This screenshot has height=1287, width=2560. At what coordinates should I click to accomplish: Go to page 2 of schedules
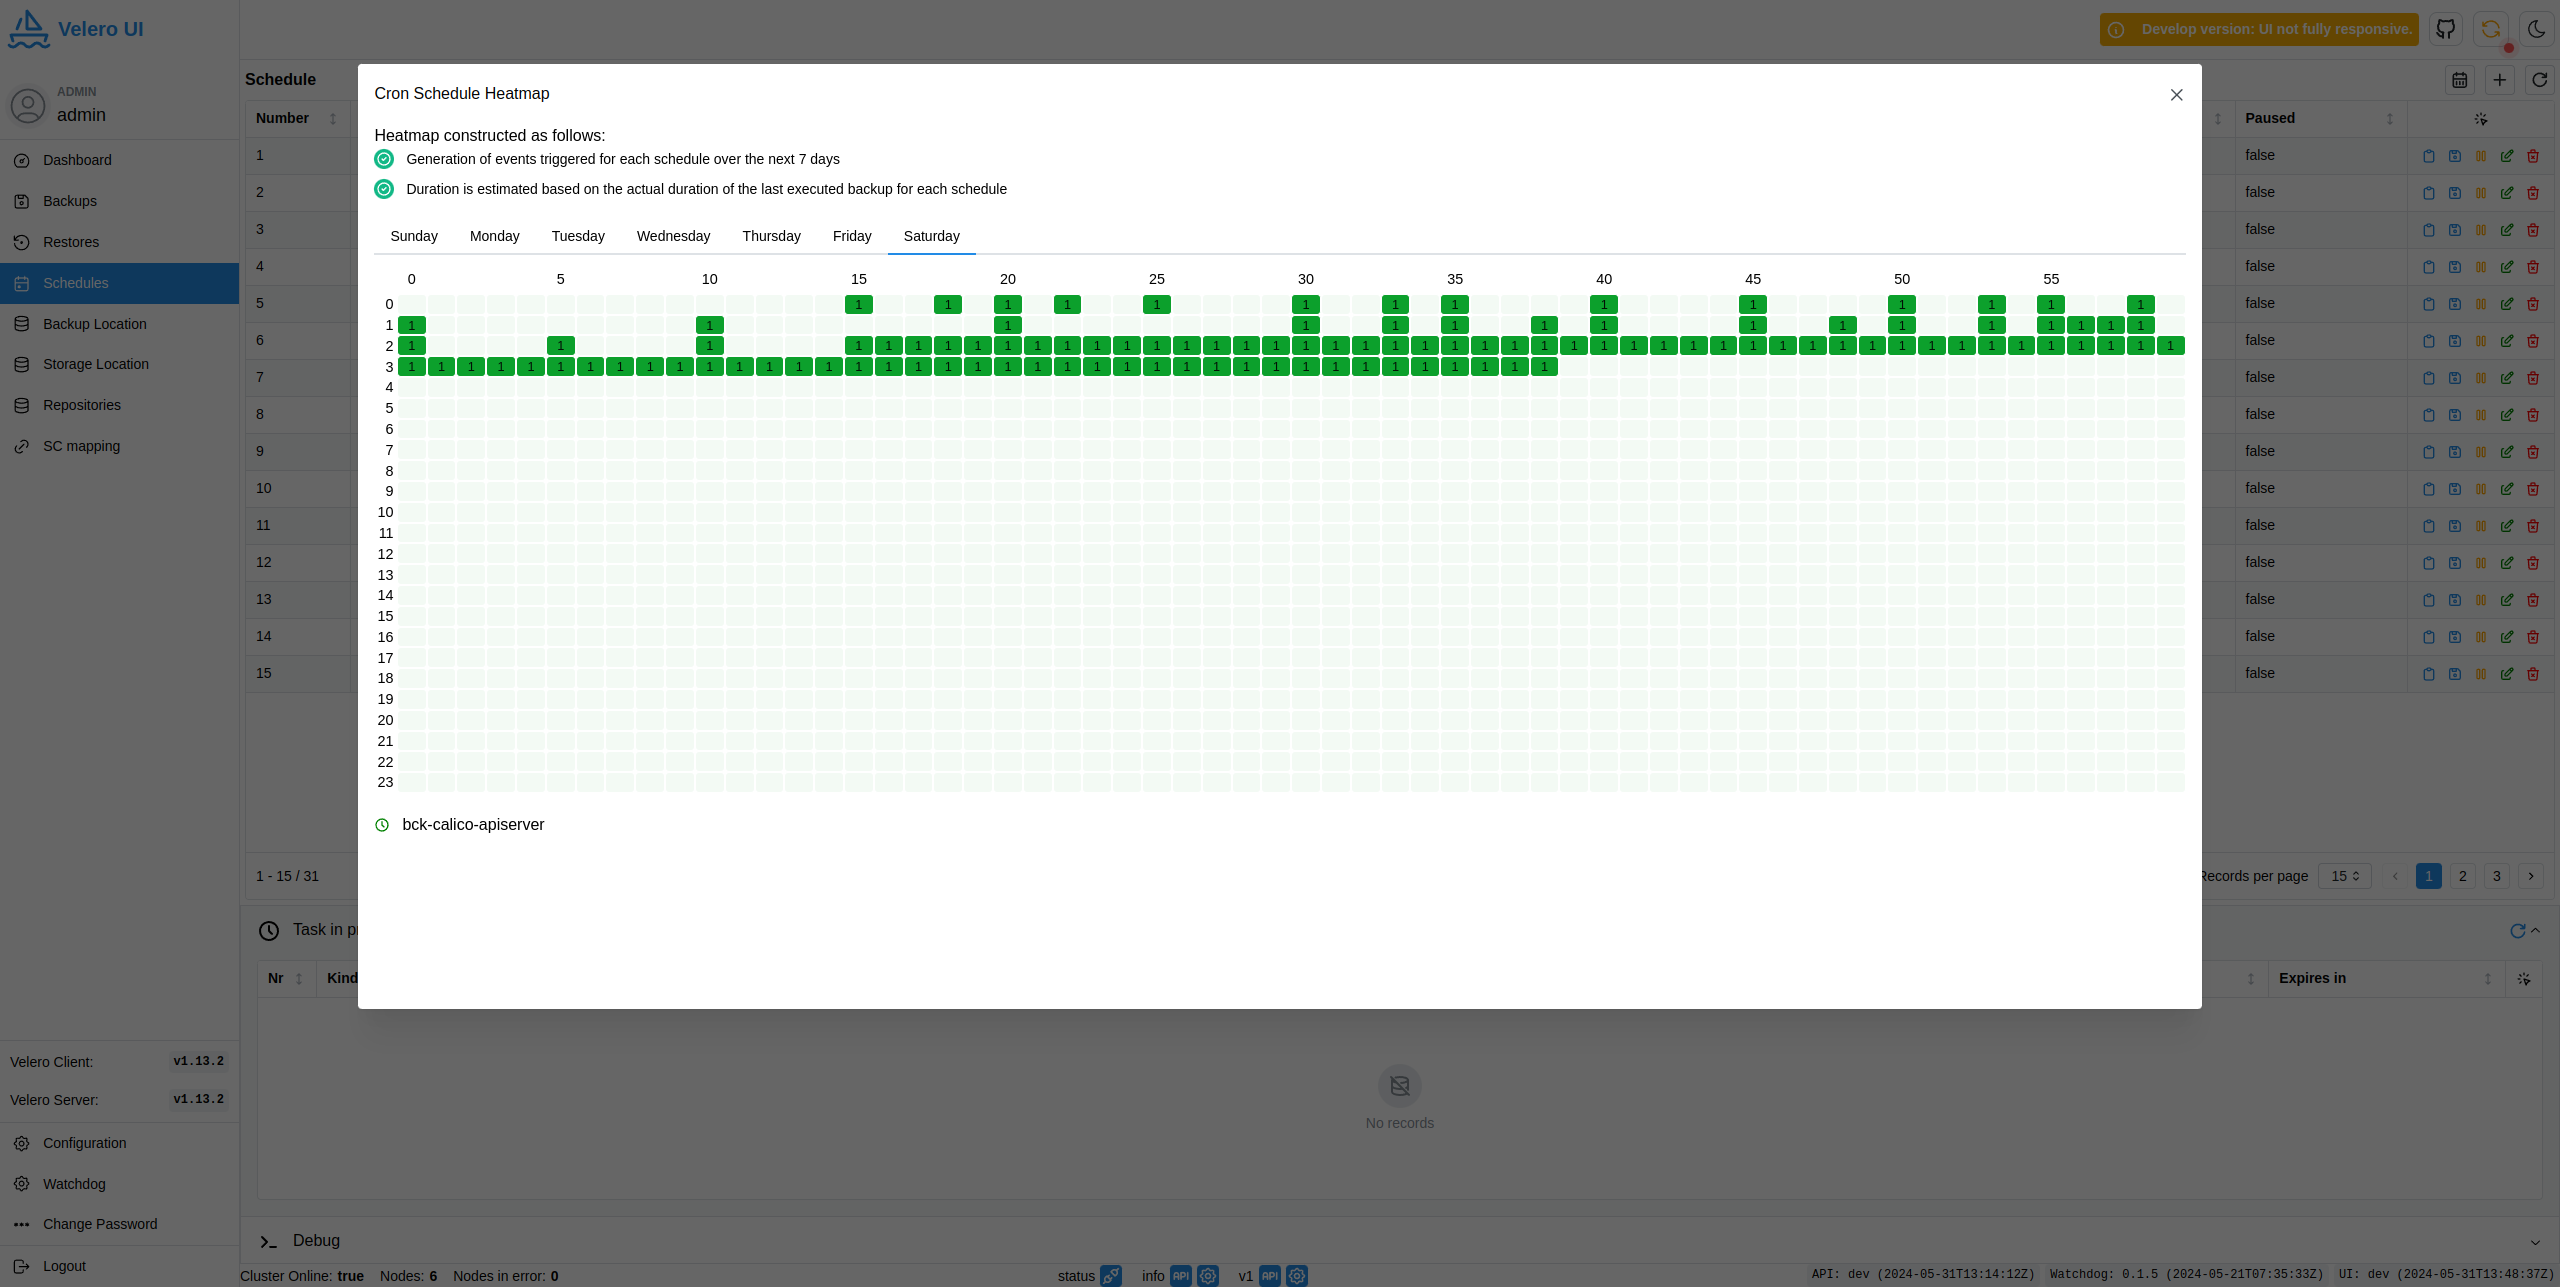[x=2463, y=876]
